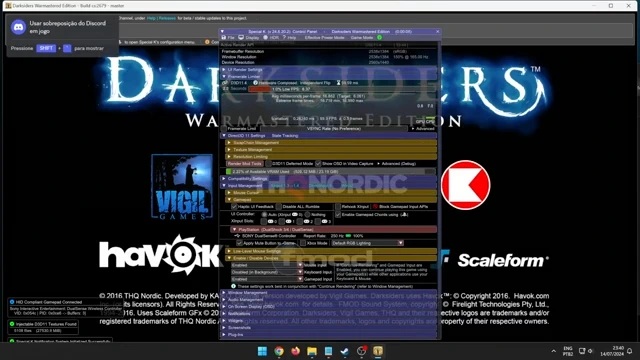Close the Special K Control Panel
This screenshot has height=360, width=640.
438,31
